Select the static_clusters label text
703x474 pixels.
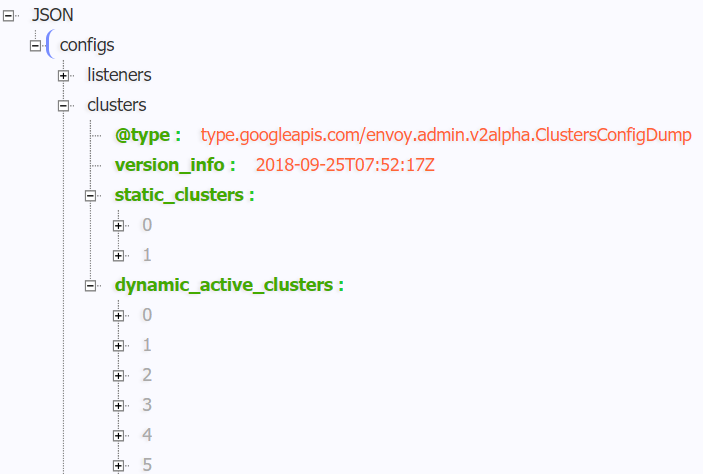(183, 195)
